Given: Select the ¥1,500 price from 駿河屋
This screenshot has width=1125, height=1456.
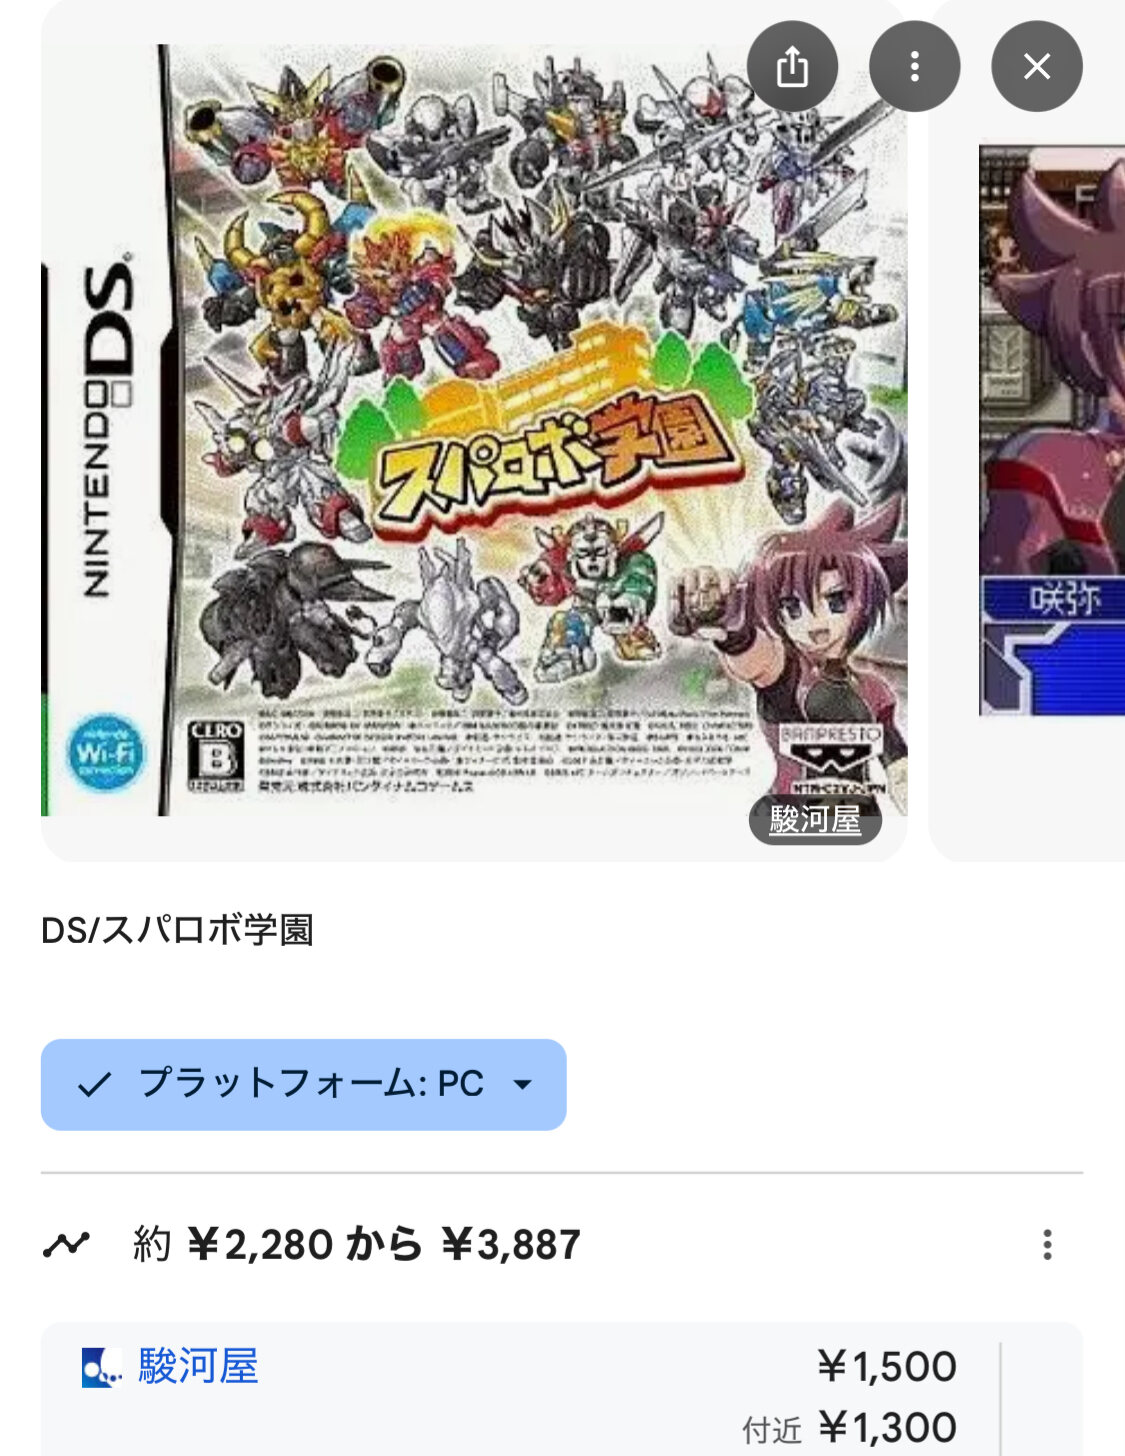Looking at the screenshot, I should click(887, 1367).
